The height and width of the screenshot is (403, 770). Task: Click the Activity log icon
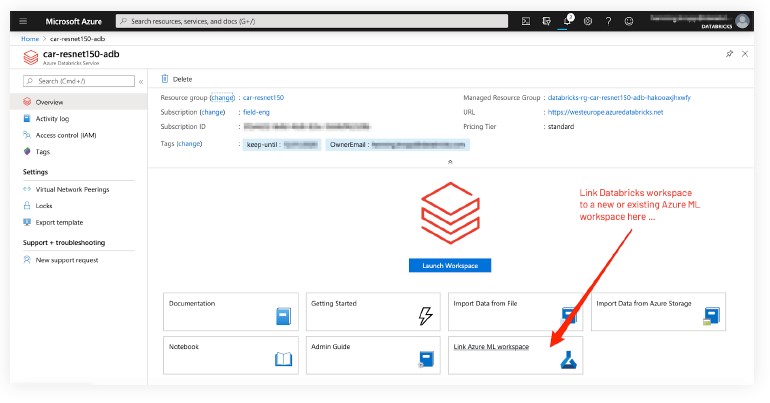coord(27,118)
